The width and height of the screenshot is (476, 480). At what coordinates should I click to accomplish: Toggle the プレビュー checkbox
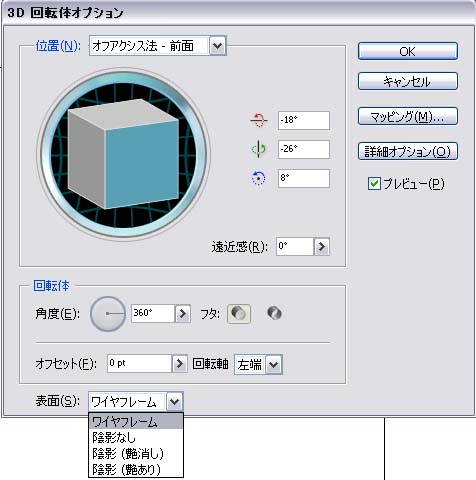[x=374, y=184]
